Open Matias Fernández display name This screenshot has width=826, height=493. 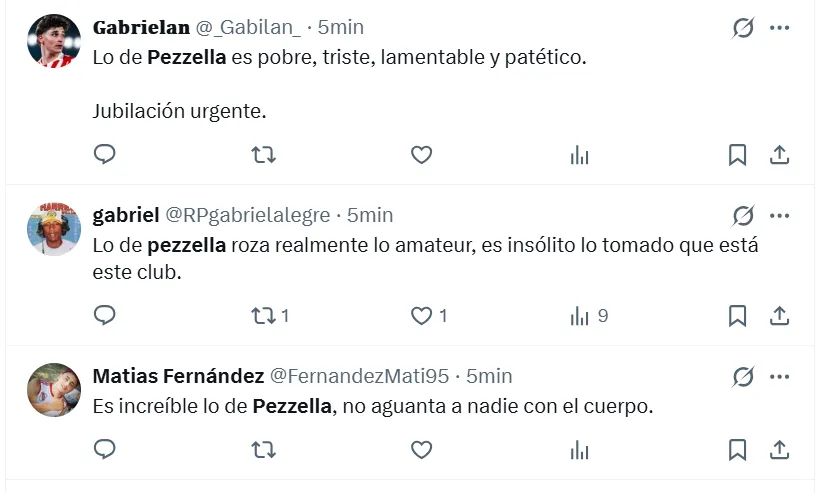click(178, 376)
